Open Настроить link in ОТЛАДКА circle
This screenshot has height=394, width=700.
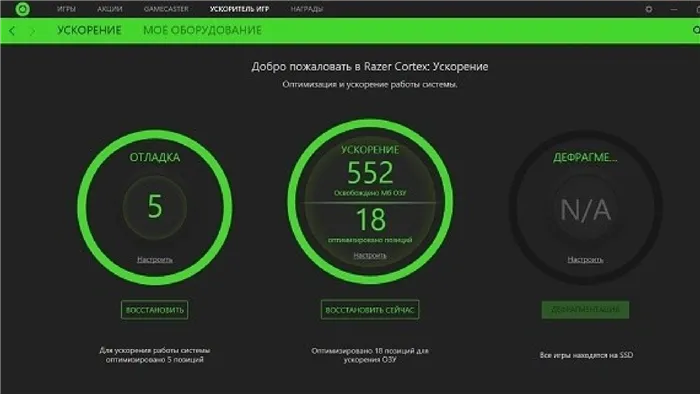[x=155, y=259]
